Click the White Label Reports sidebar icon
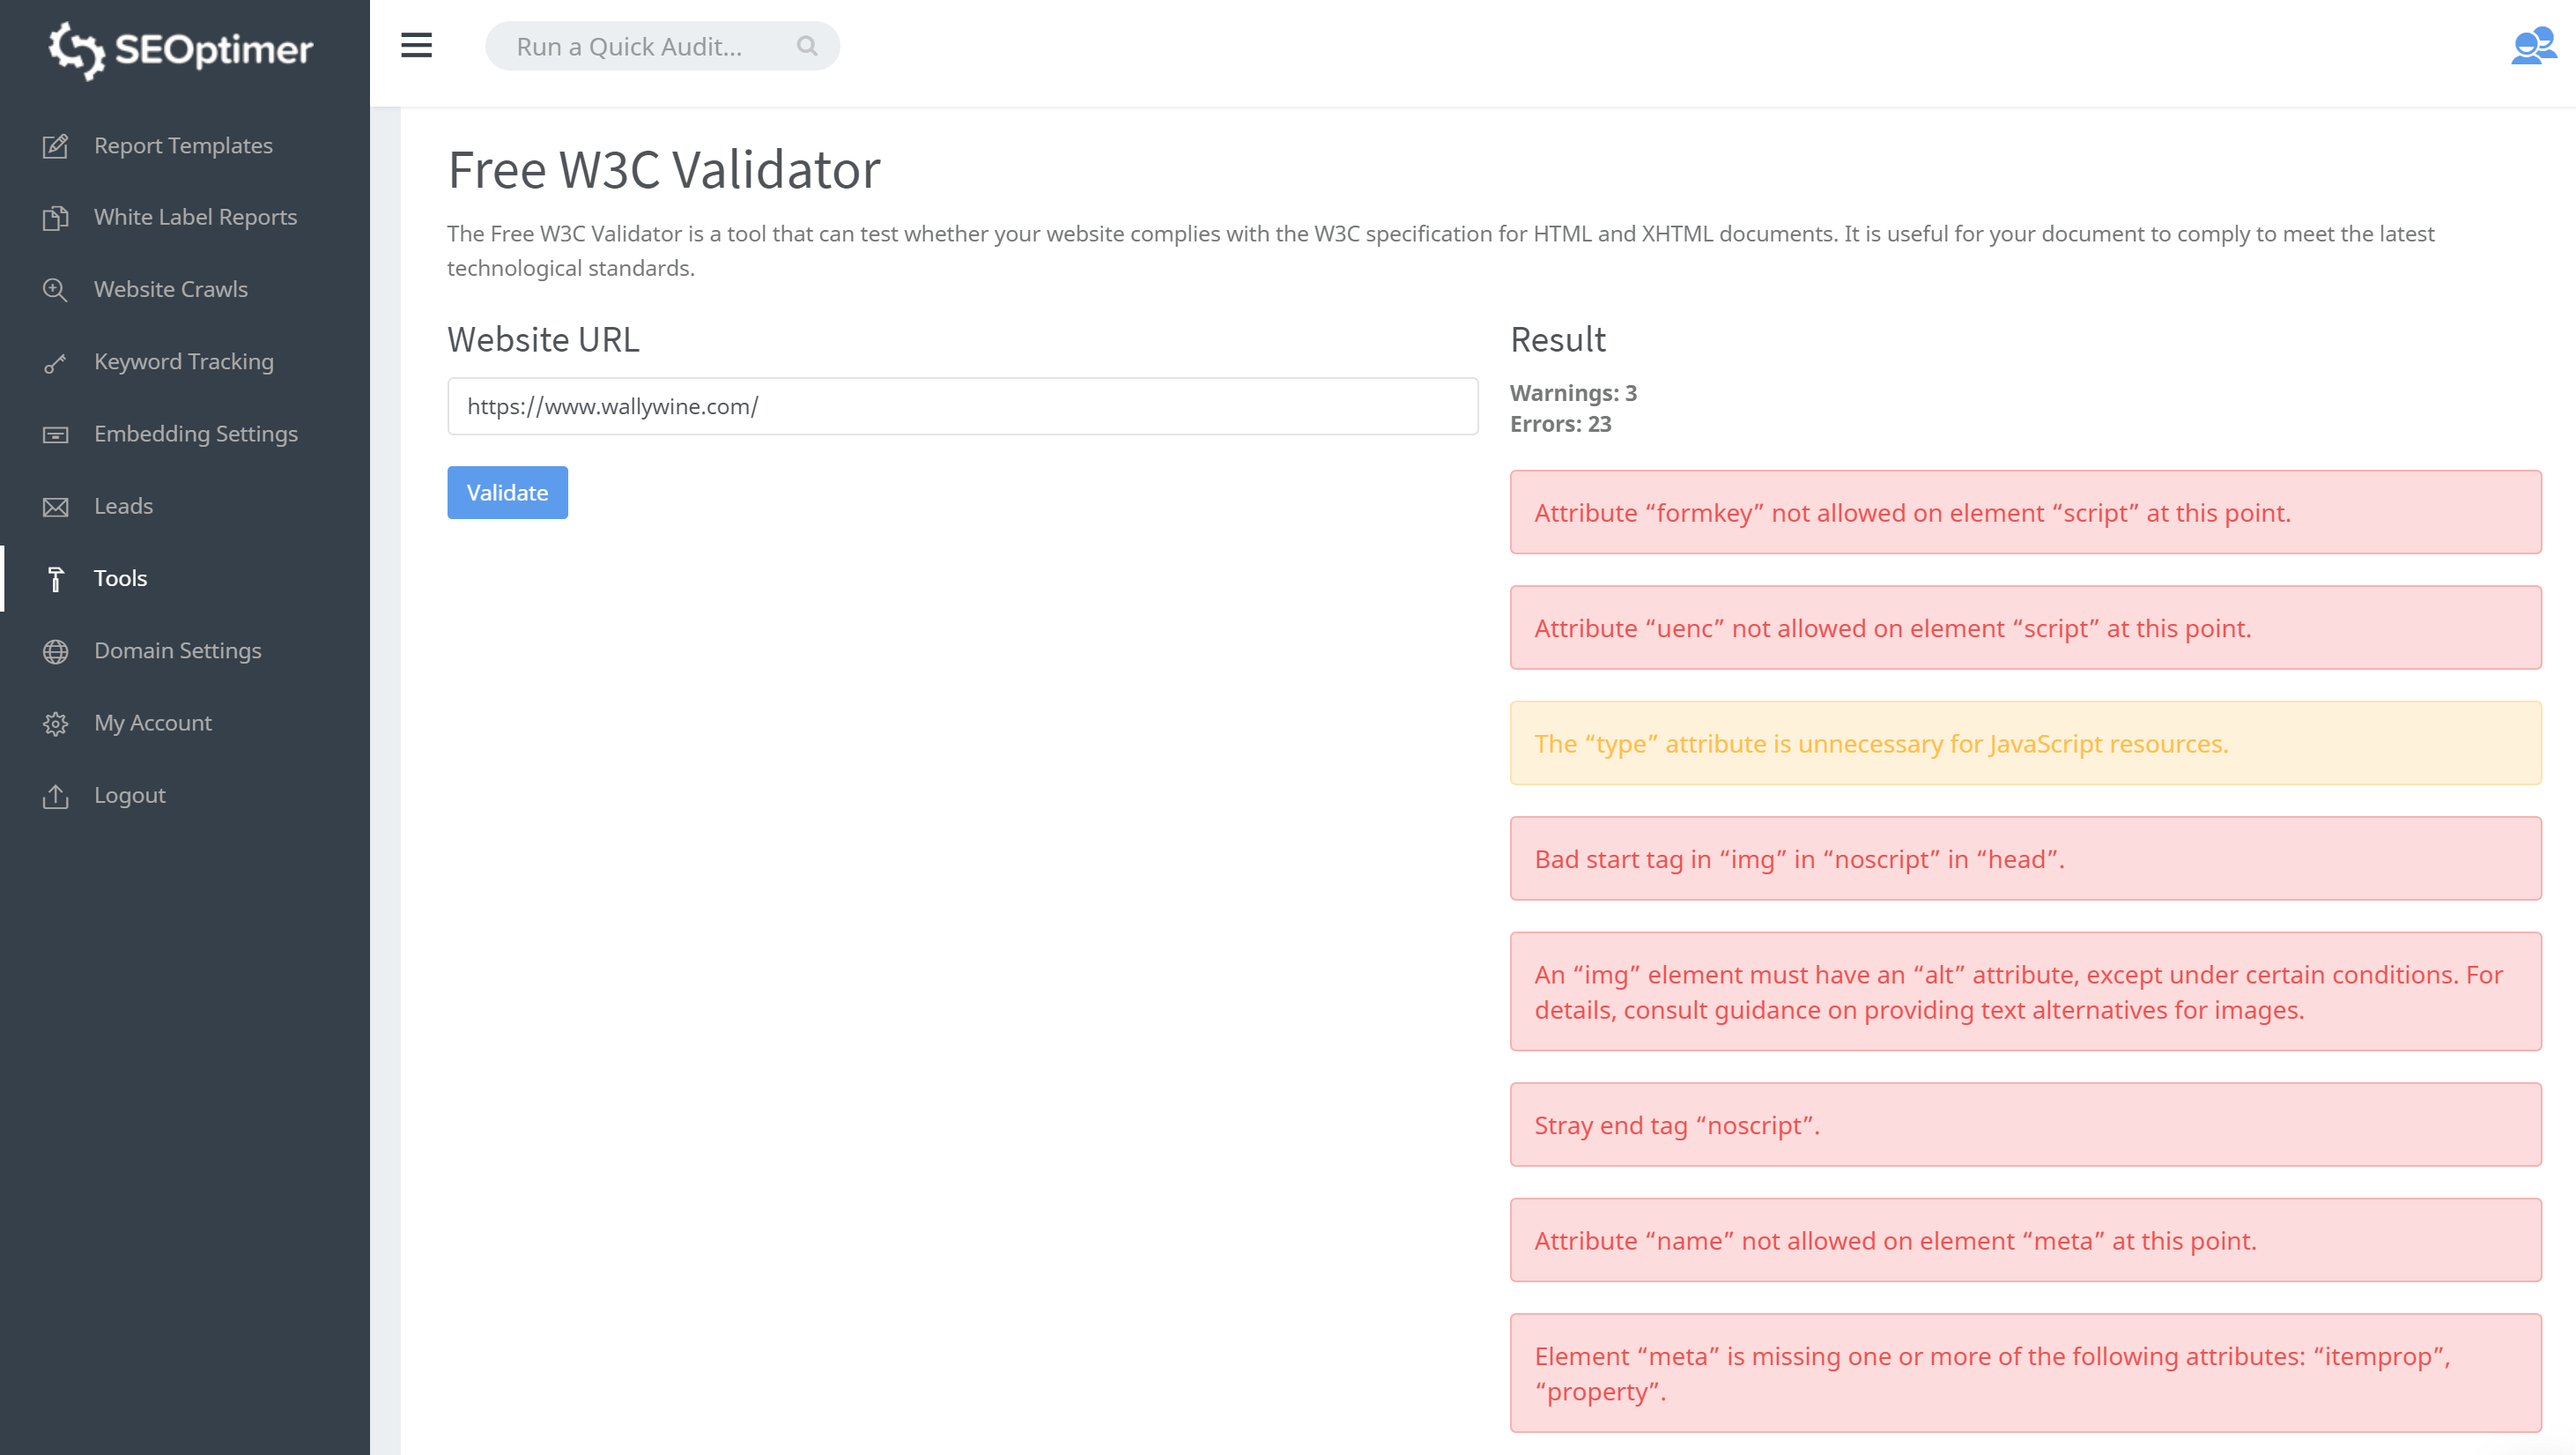 (x=53, y=218)
